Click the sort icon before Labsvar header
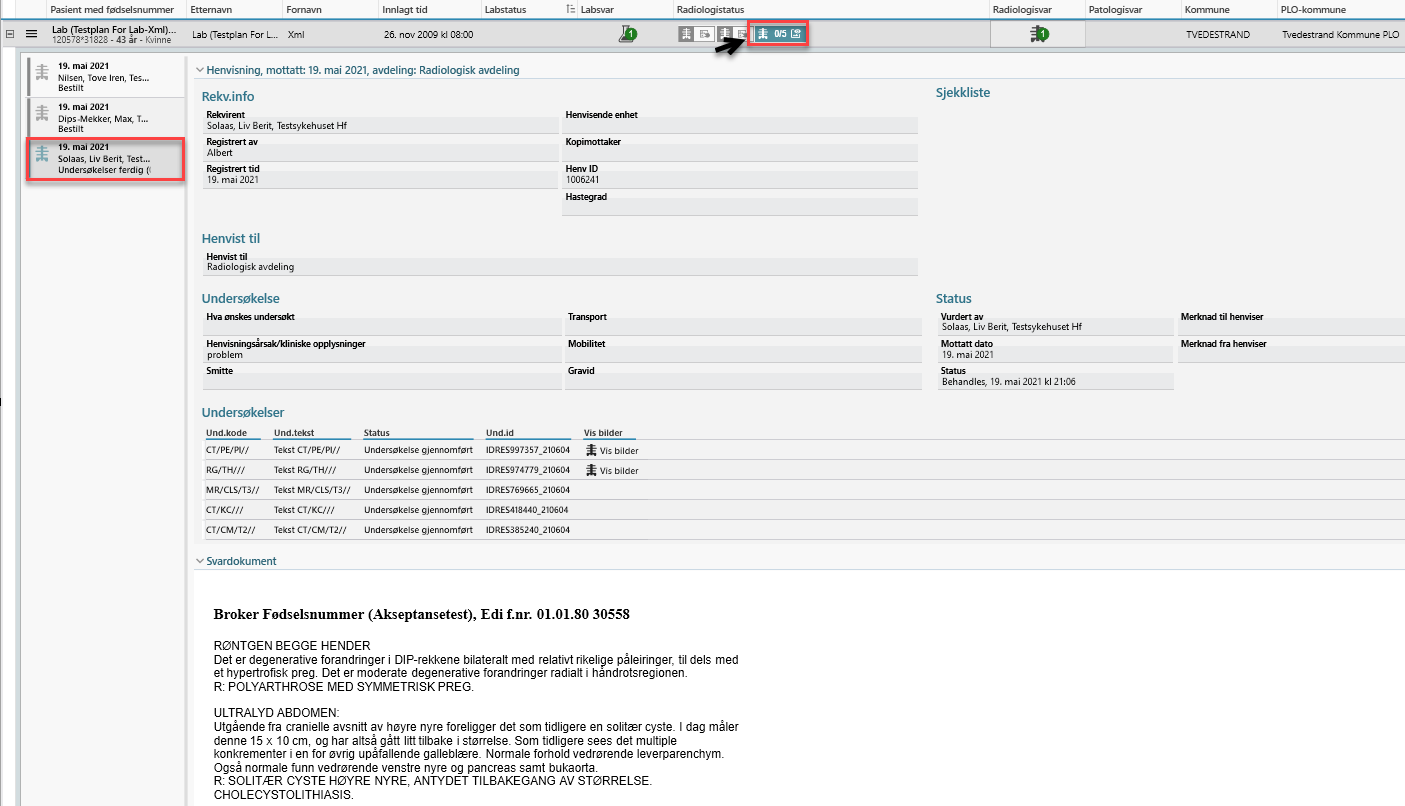This screenshot has width=1405, height=806. [570, 9]
